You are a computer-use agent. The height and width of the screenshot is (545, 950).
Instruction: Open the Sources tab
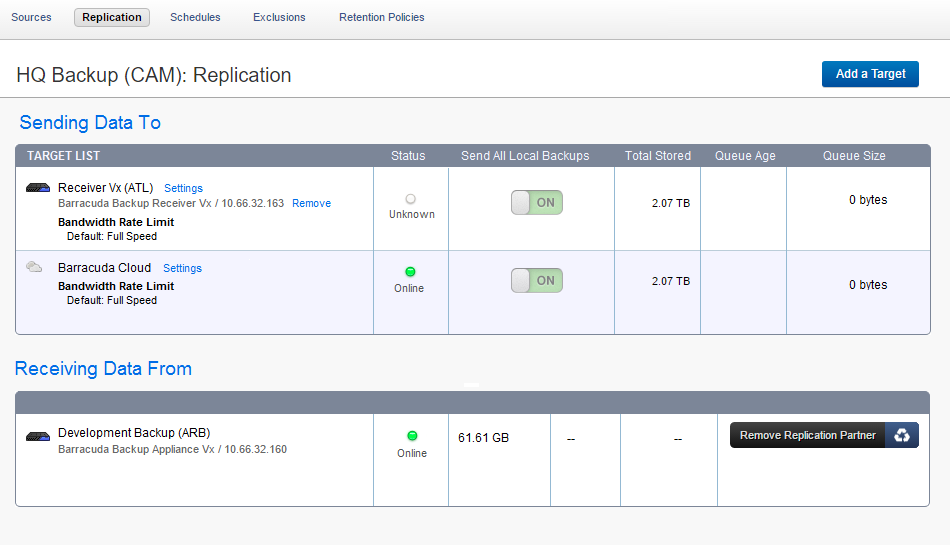point(31,17)
